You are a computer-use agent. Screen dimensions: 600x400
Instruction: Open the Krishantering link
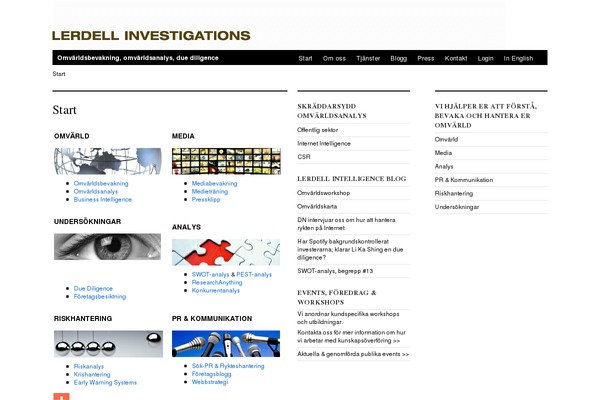[92, 374]
